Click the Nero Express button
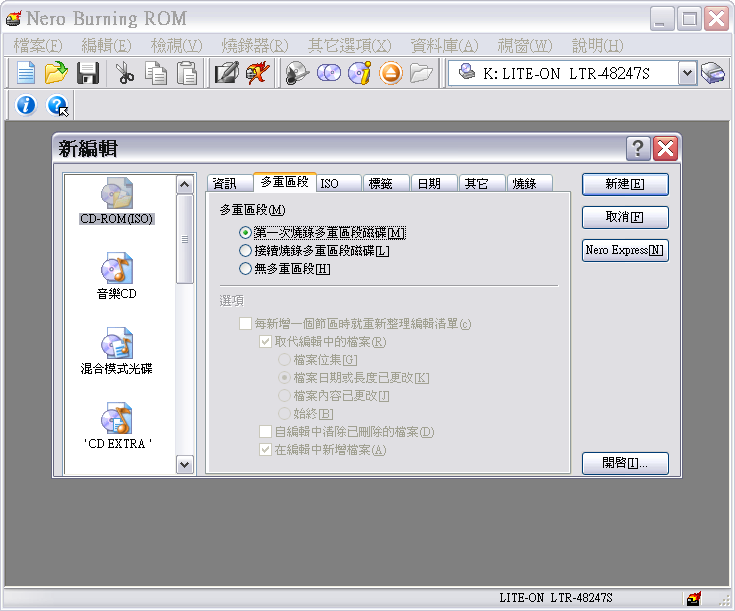Image resolution: width=735 pixels, height=611 pixels. [625, 250]
